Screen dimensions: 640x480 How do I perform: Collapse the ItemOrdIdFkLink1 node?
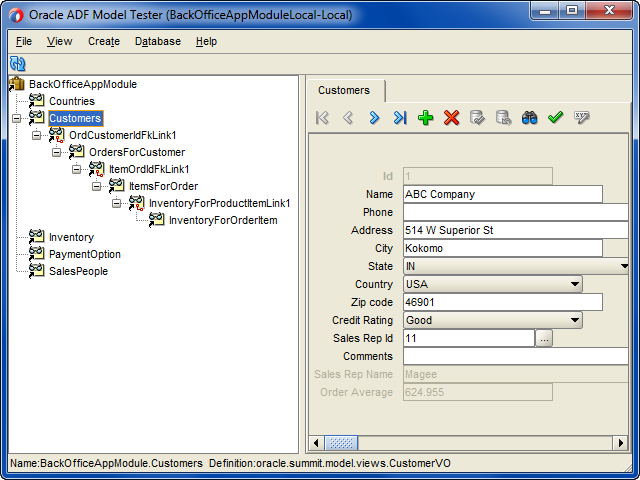76,169
